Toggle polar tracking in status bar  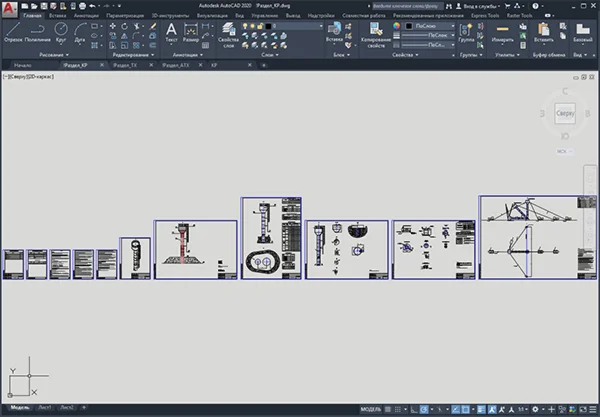pos(424,409)
